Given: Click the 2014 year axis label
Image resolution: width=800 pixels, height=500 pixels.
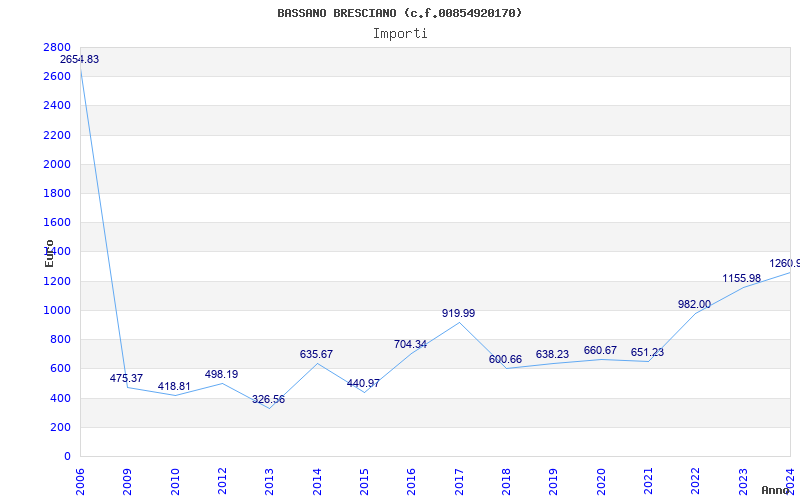Looking at the screenshot, I should tap(317, 482).
